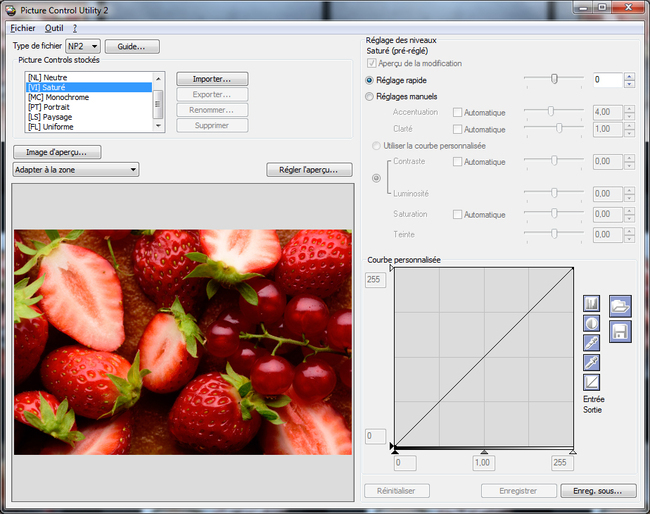Viewport: 650px width, 514px height.
Task: Select Utiliser la courbe personnalisée option
Action: tap(376, 146)
